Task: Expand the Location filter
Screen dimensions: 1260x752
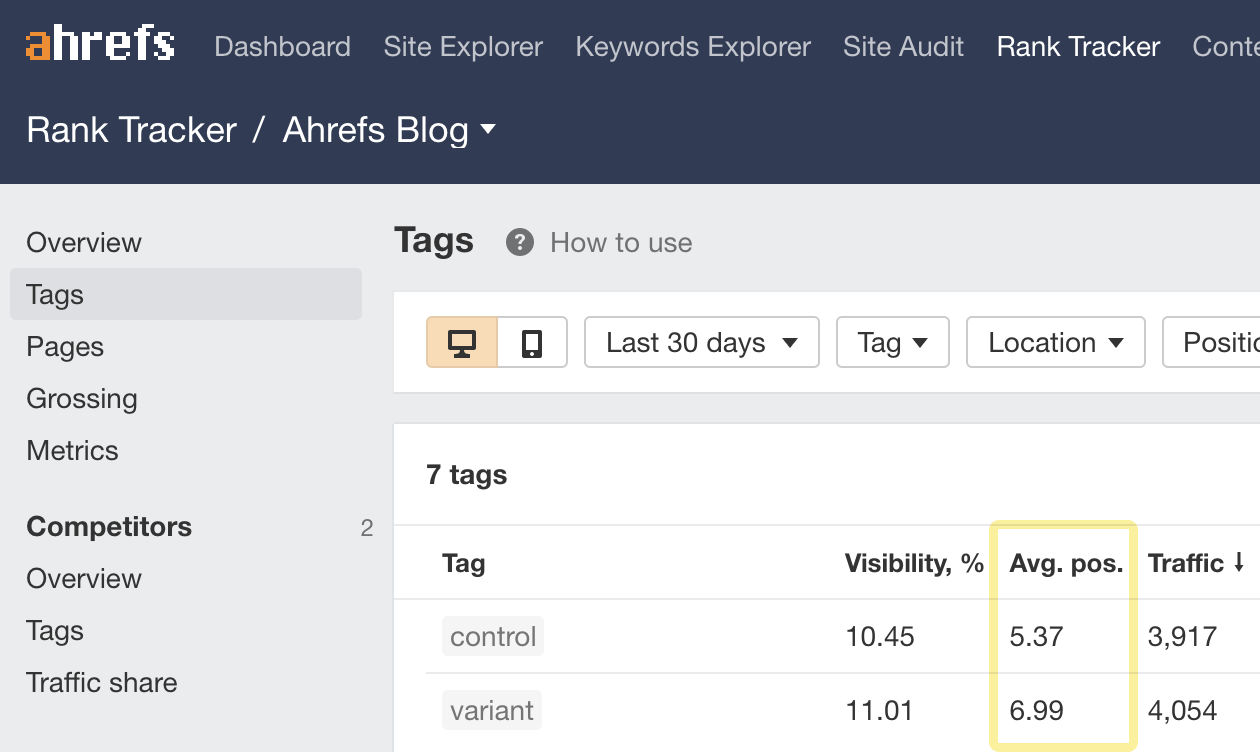Action: (1055, 342)
